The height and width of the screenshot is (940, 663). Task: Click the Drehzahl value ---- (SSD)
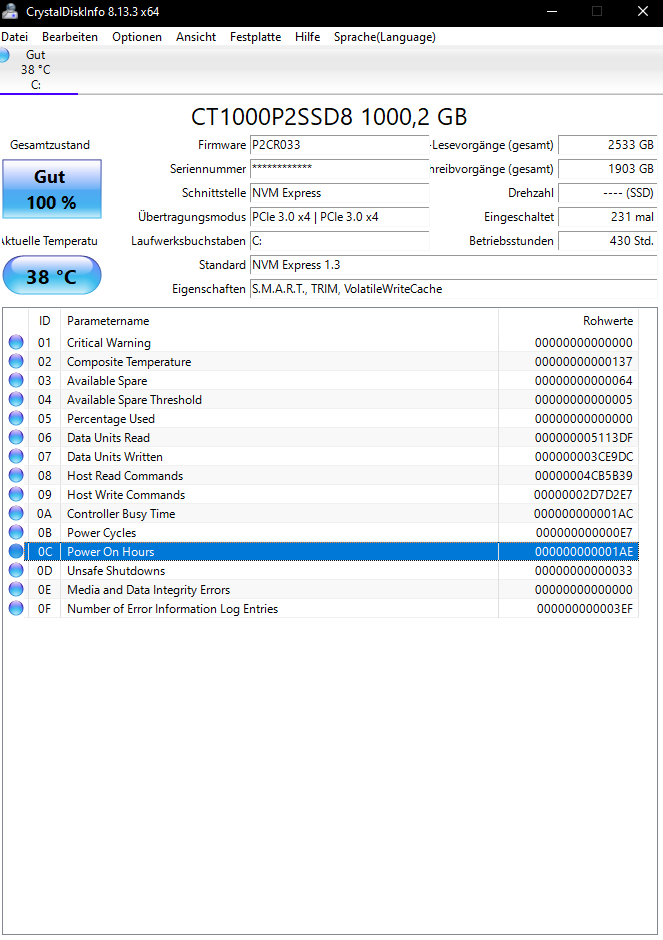point(607,193)
